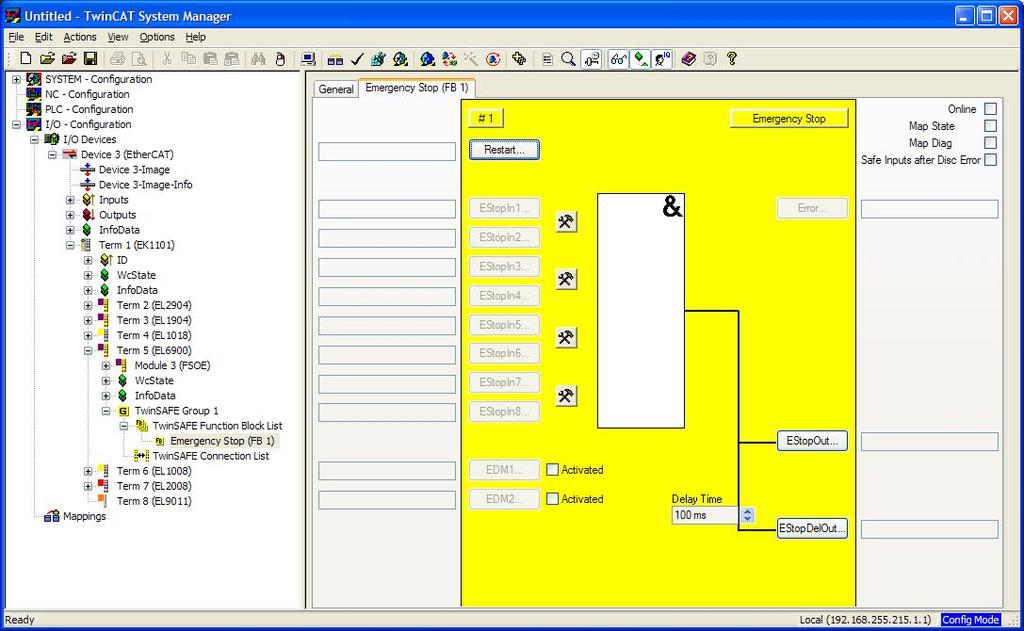Viewport: 1024px width, 631px height.
Task: Expand the Outputs node under Device 3
Action: point(70,215)
